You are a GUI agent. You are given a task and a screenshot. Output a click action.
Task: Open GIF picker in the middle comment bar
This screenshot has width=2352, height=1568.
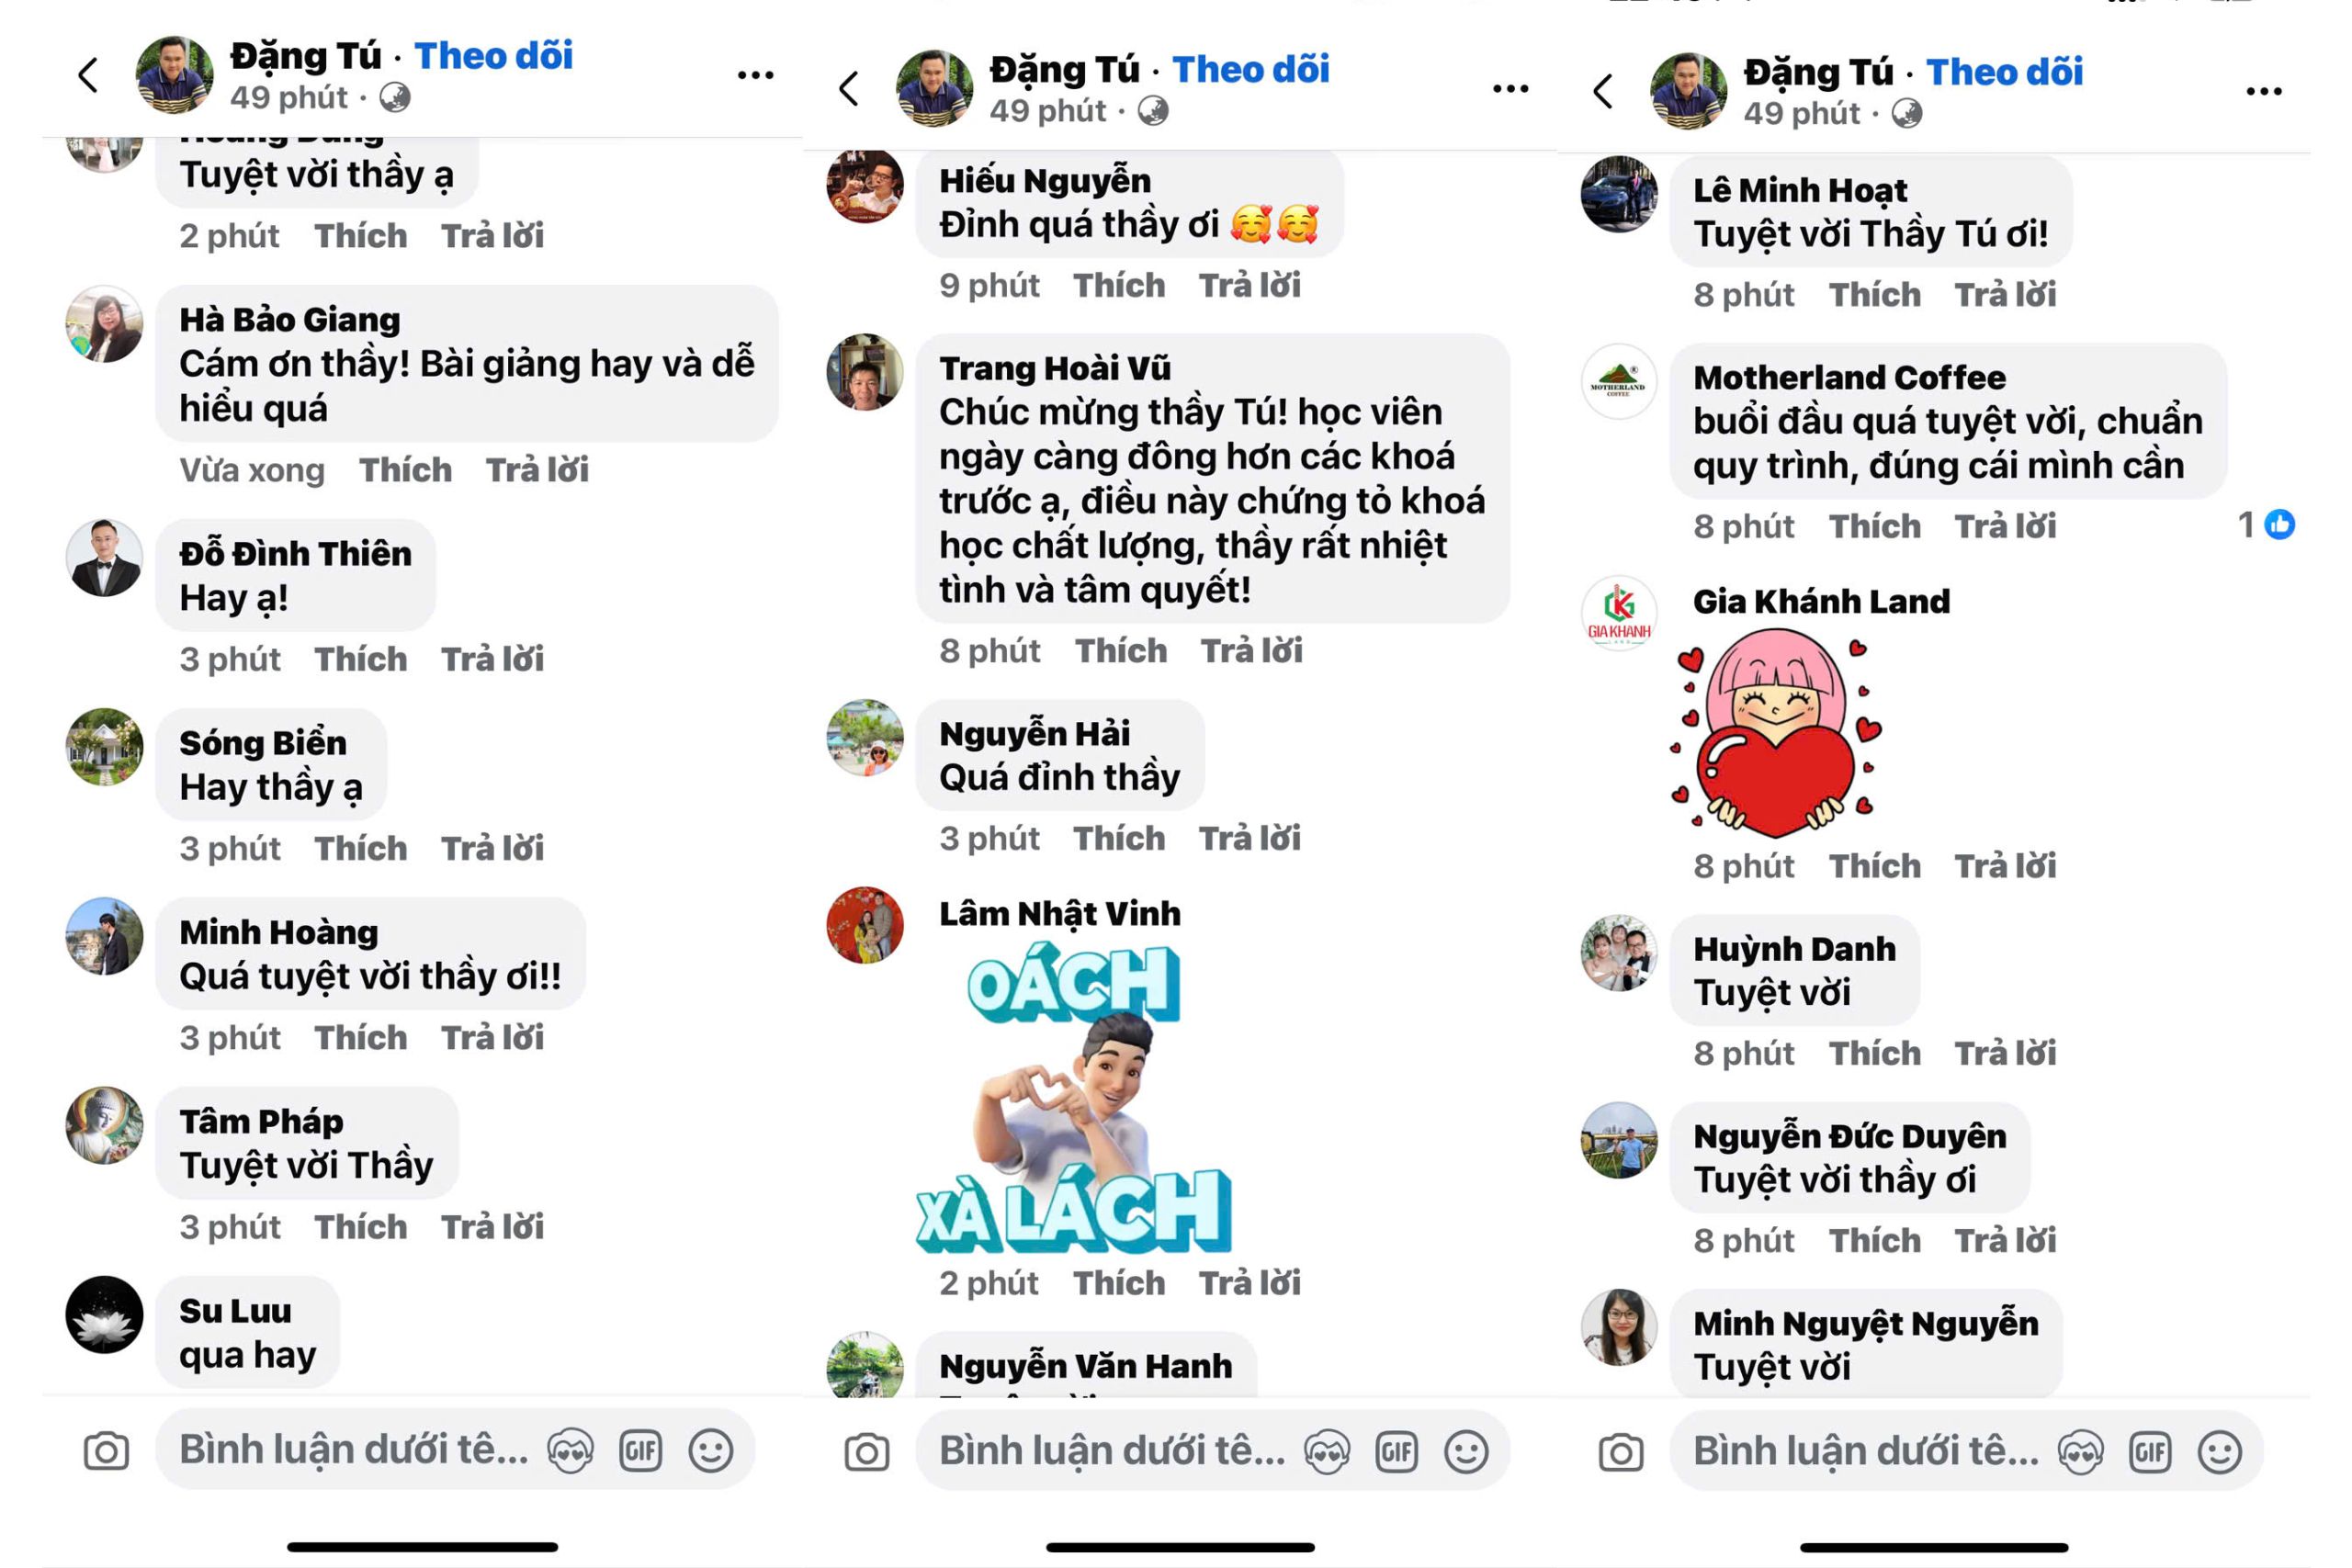(x=1397, y=1452)
